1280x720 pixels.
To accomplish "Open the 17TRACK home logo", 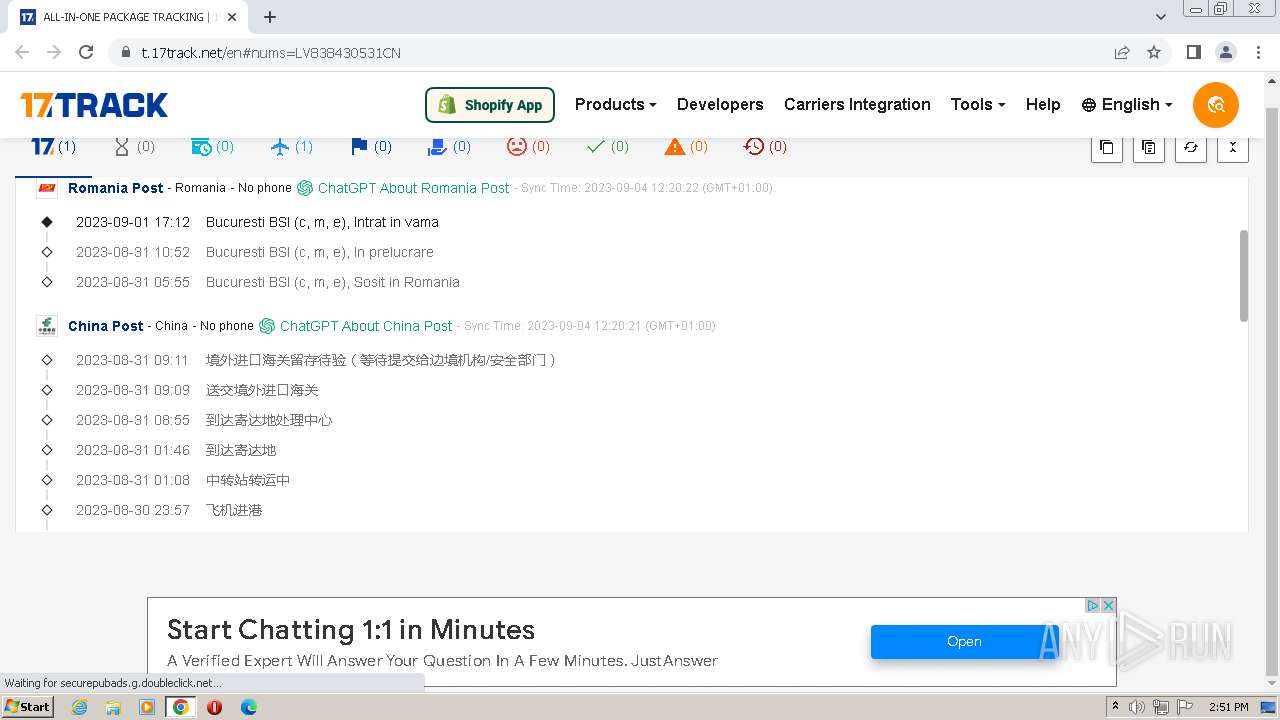I will (x=94, y=105).
